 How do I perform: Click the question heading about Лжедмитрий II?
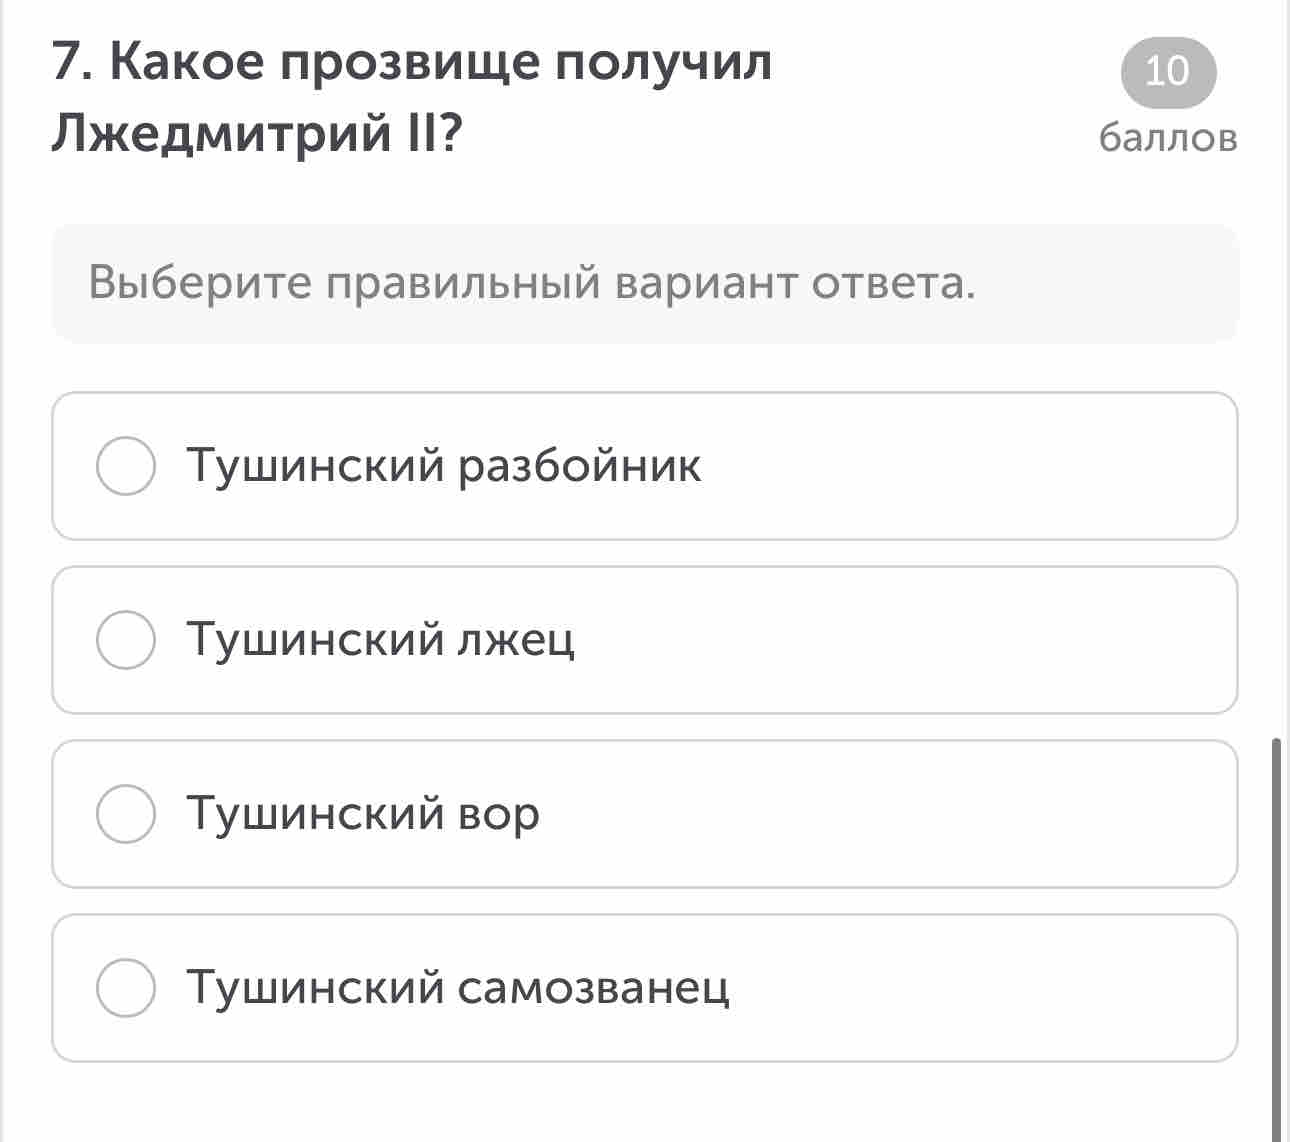click(411, 98)
